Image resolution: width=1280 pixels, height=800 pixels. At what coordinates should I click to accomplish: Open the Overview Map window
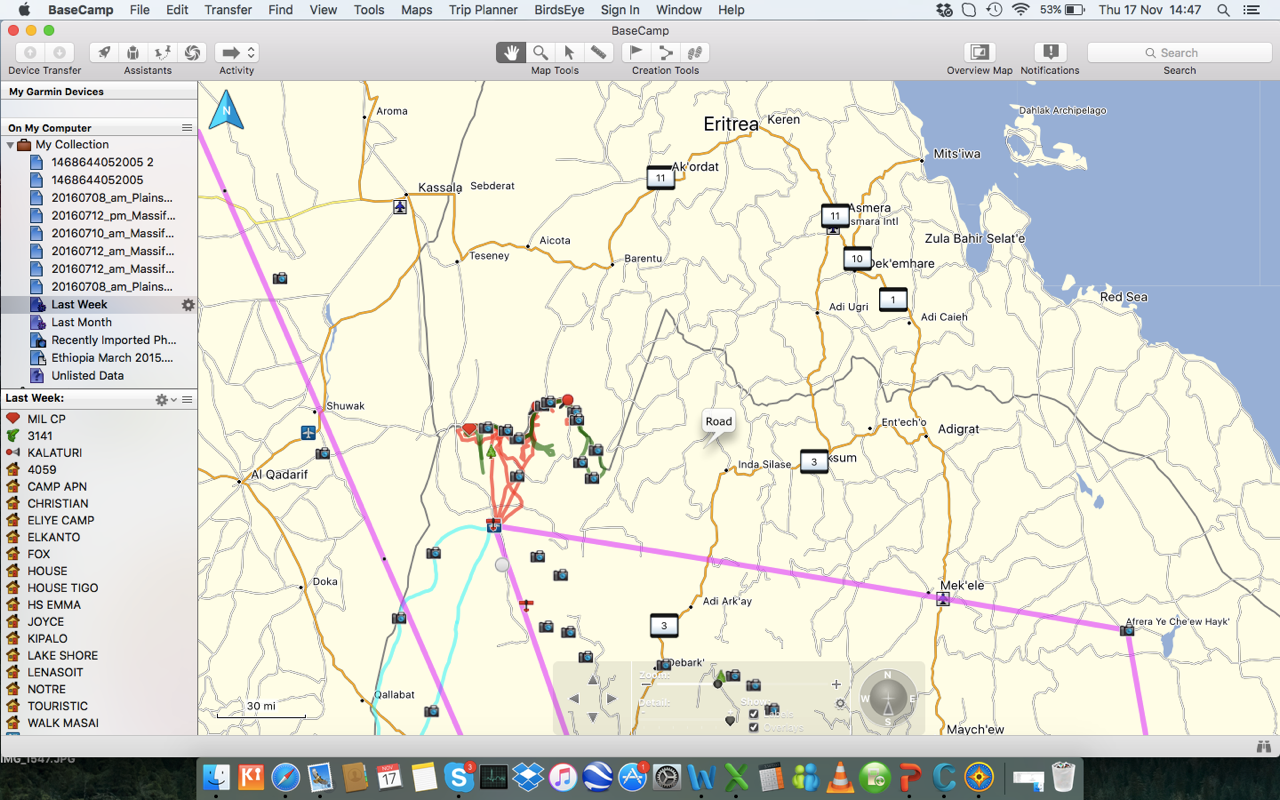point(979,53)
